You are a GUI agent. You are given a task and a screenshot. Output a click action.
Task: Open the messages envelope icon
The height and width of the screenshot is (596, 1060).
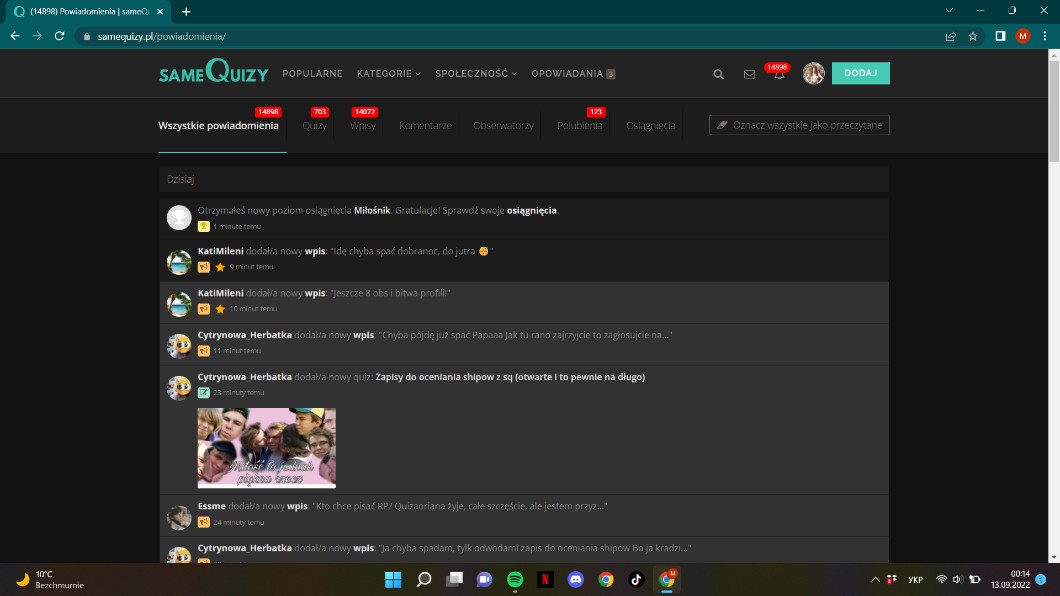pos(749,74)
